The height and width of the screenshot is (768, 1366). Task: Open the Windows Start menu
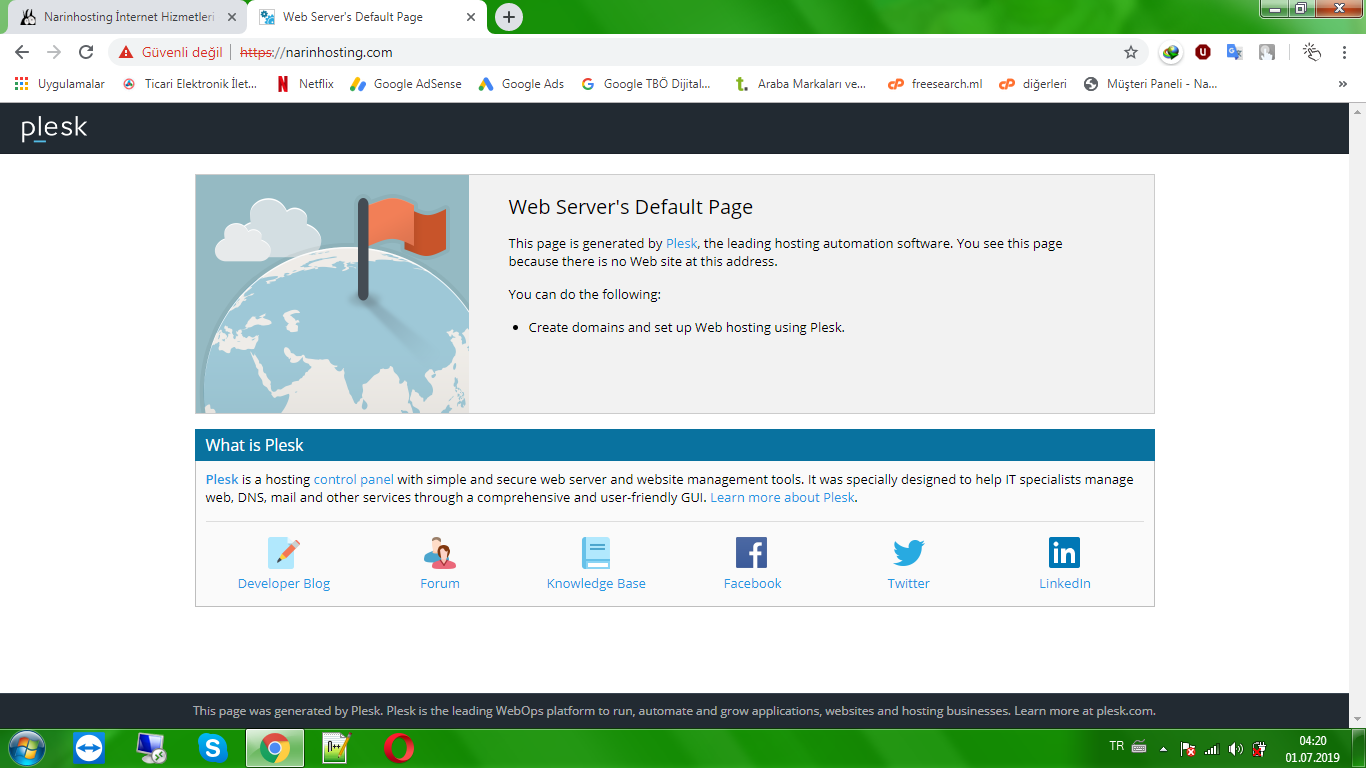(25, 748)
